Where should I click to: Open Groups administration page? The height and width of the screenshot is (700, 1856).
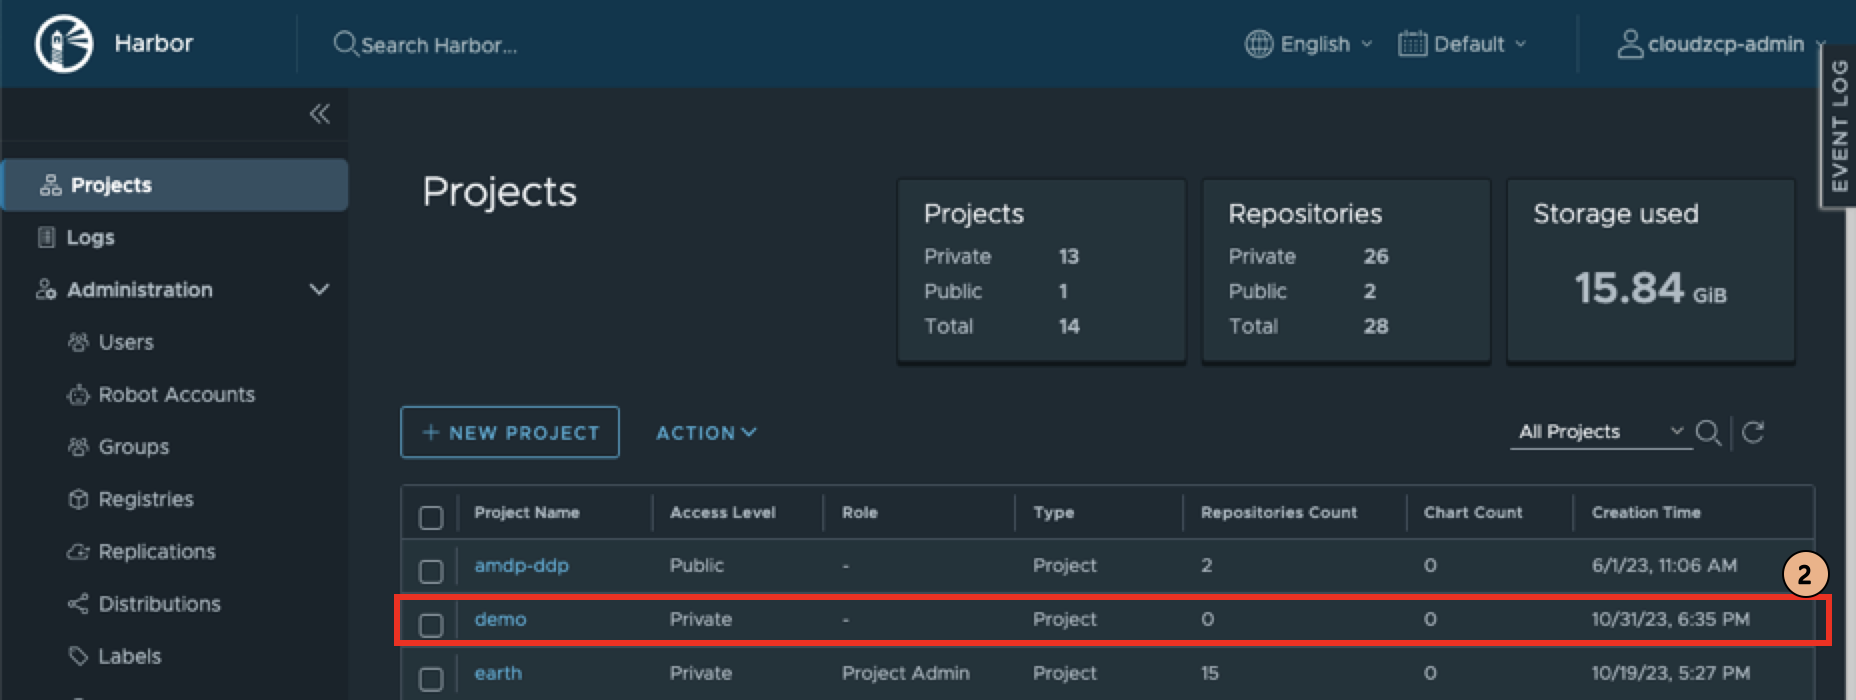click(x=134, y=447)
